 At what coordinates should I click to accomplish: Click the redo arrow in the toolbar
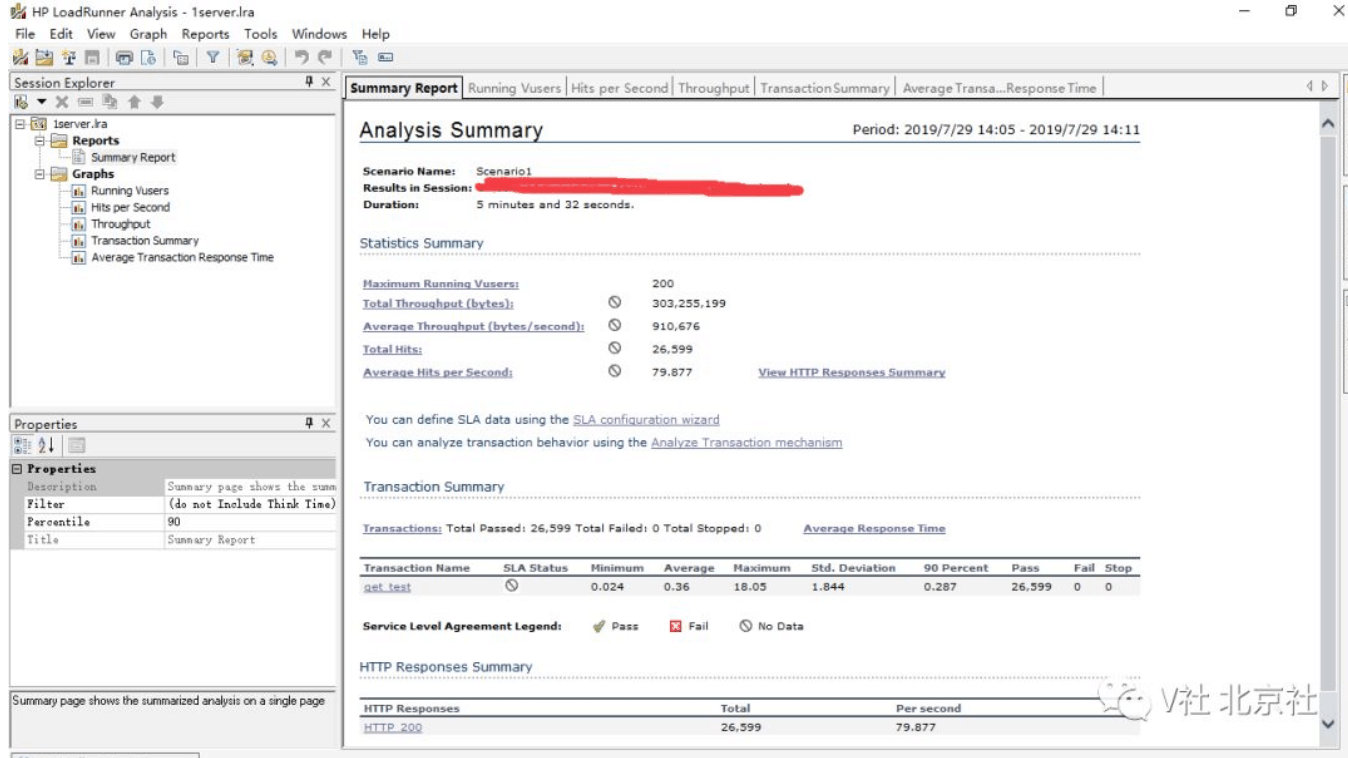tap(326, 58)
